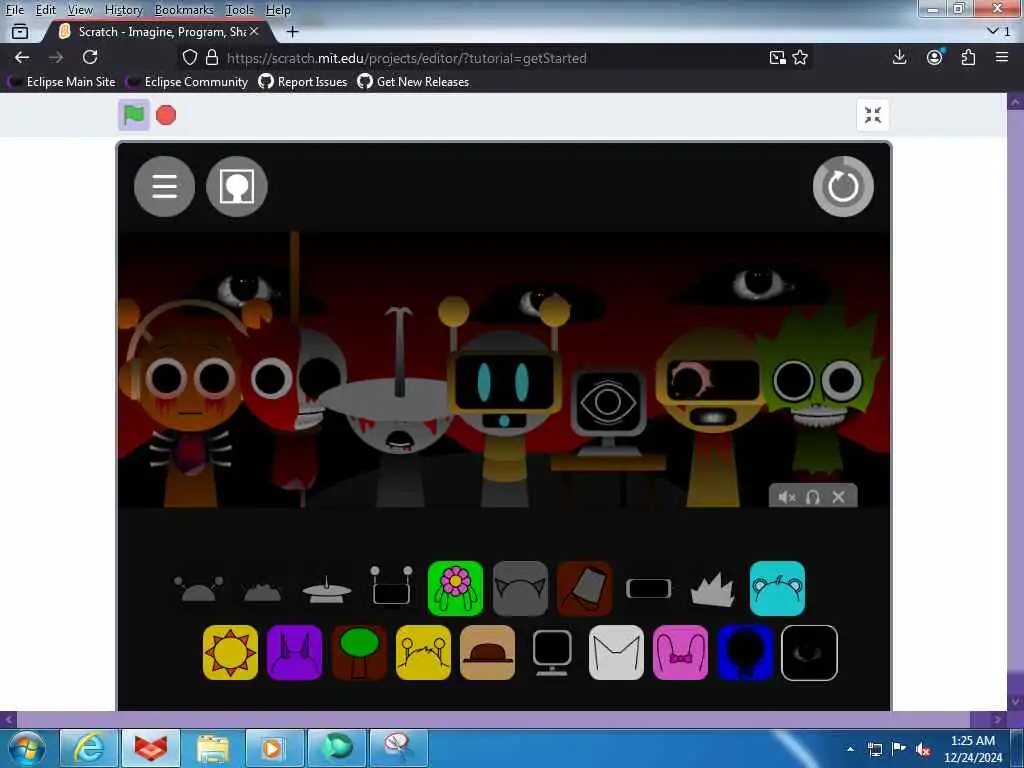Launch Internet Explorer from the taskbar

89,748
